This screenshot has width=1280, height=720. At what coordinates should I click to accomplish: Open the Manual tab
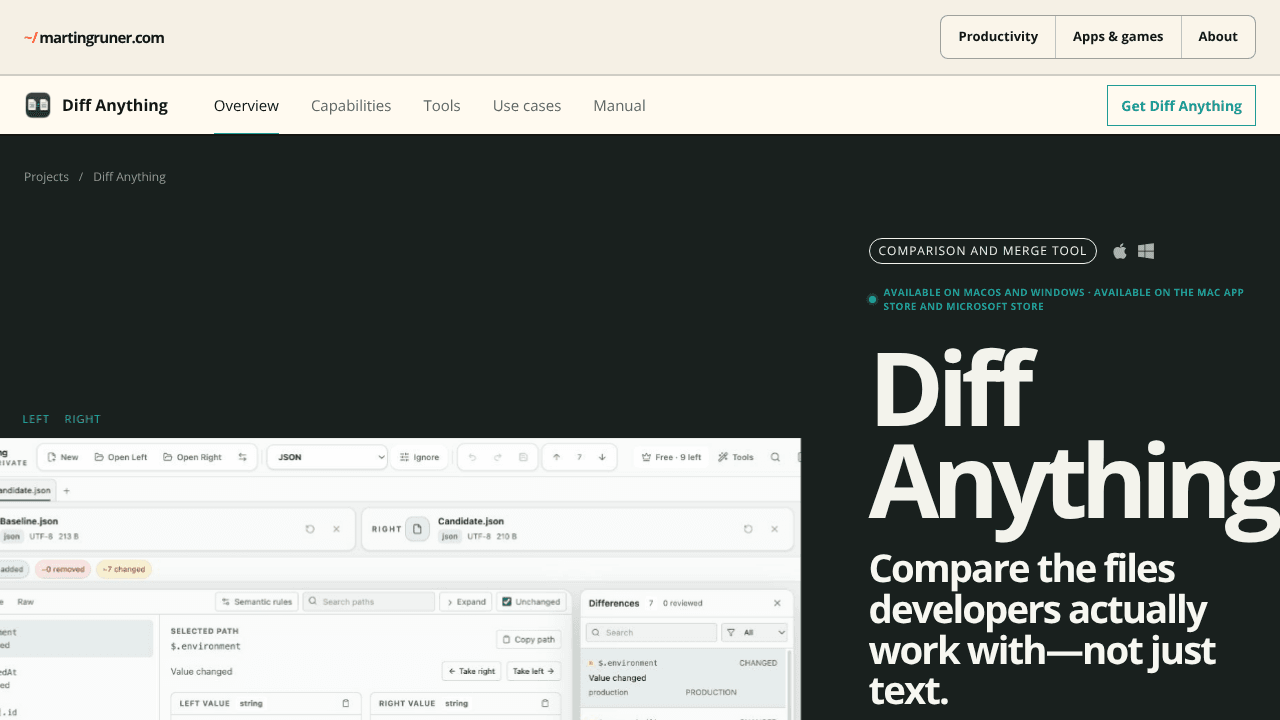pos(619,105)
